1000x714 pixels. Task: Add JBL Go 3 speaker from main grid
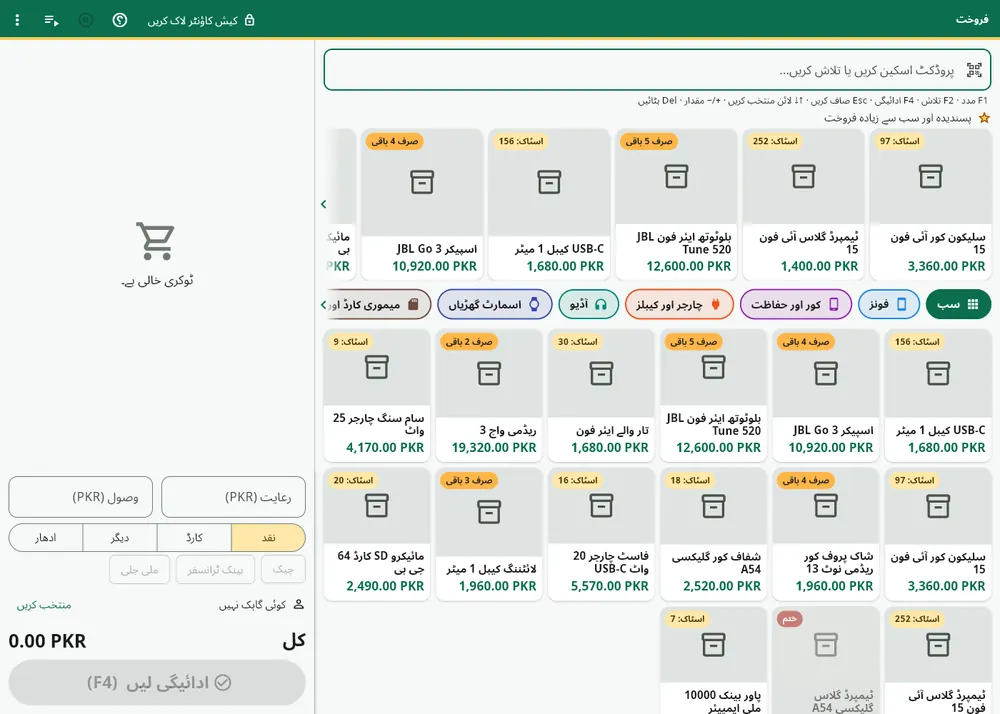pyautogui.click(x=826, y=395)
